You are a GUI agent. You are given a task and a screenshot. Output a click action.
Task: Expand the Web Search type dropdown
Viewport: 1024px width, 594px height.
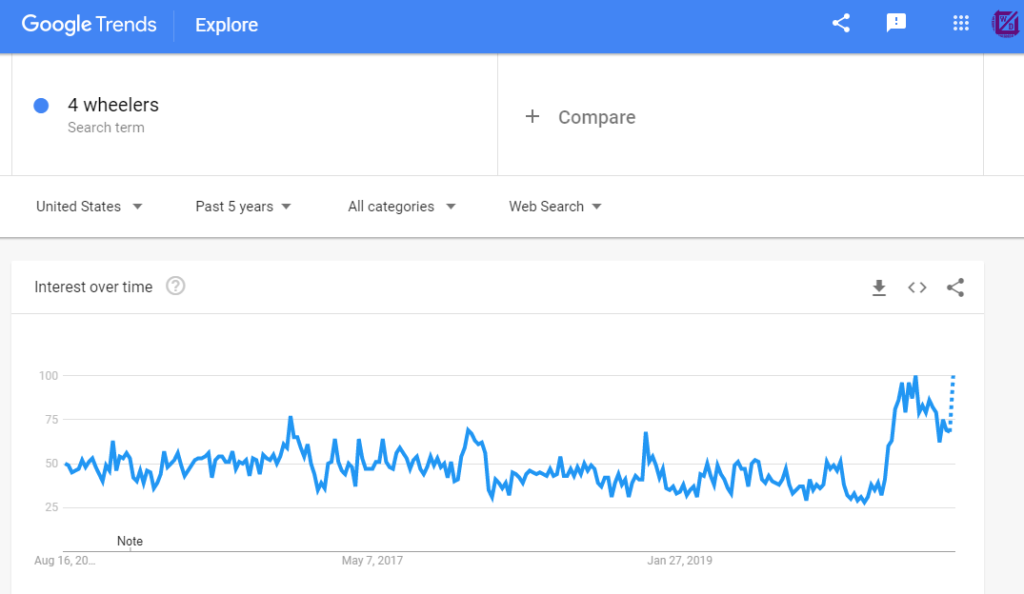tap(555, 206)
